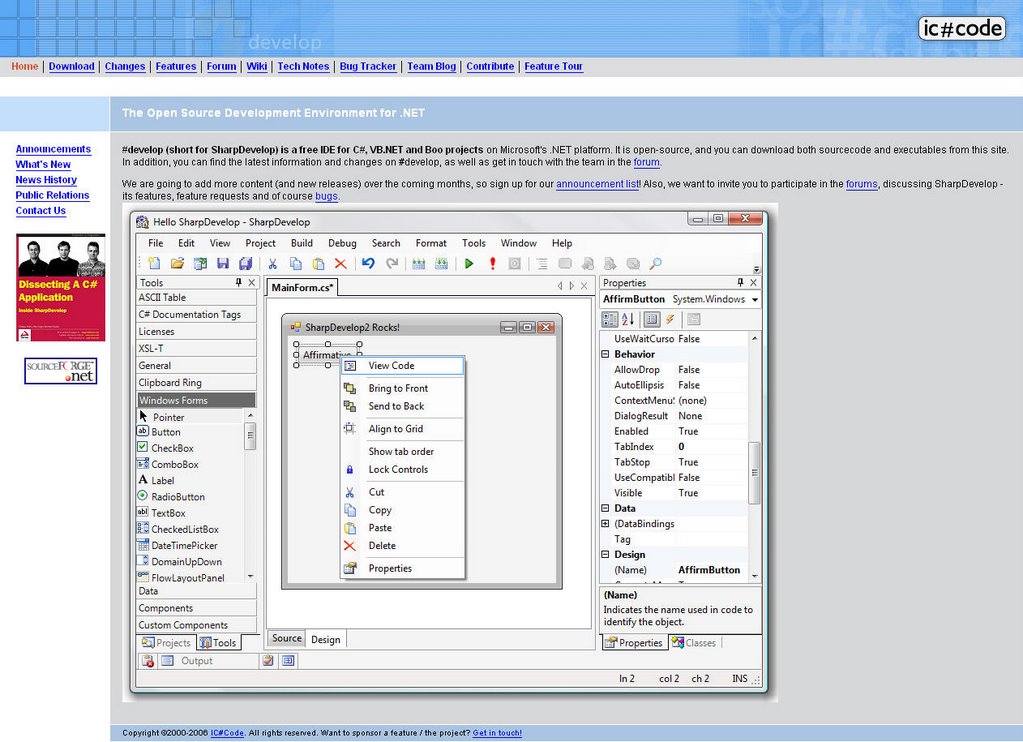Switch to the Projects tab

pyautogui.click(x=166, y=643)
